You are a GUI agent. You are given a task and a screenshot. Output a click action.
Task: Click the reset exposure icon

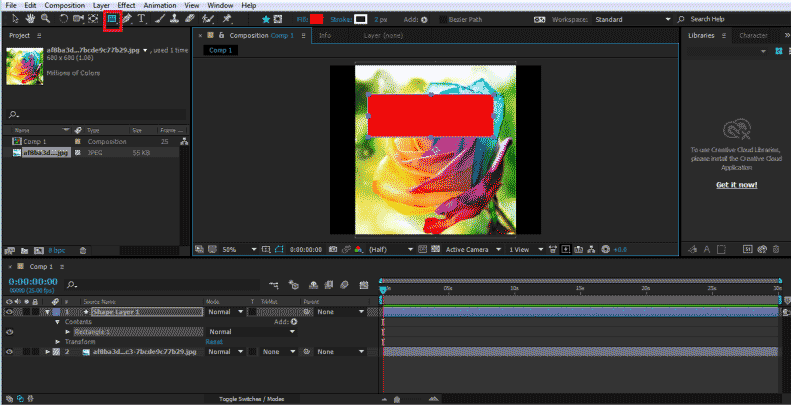pyautogui.click(x=605, y=249)
